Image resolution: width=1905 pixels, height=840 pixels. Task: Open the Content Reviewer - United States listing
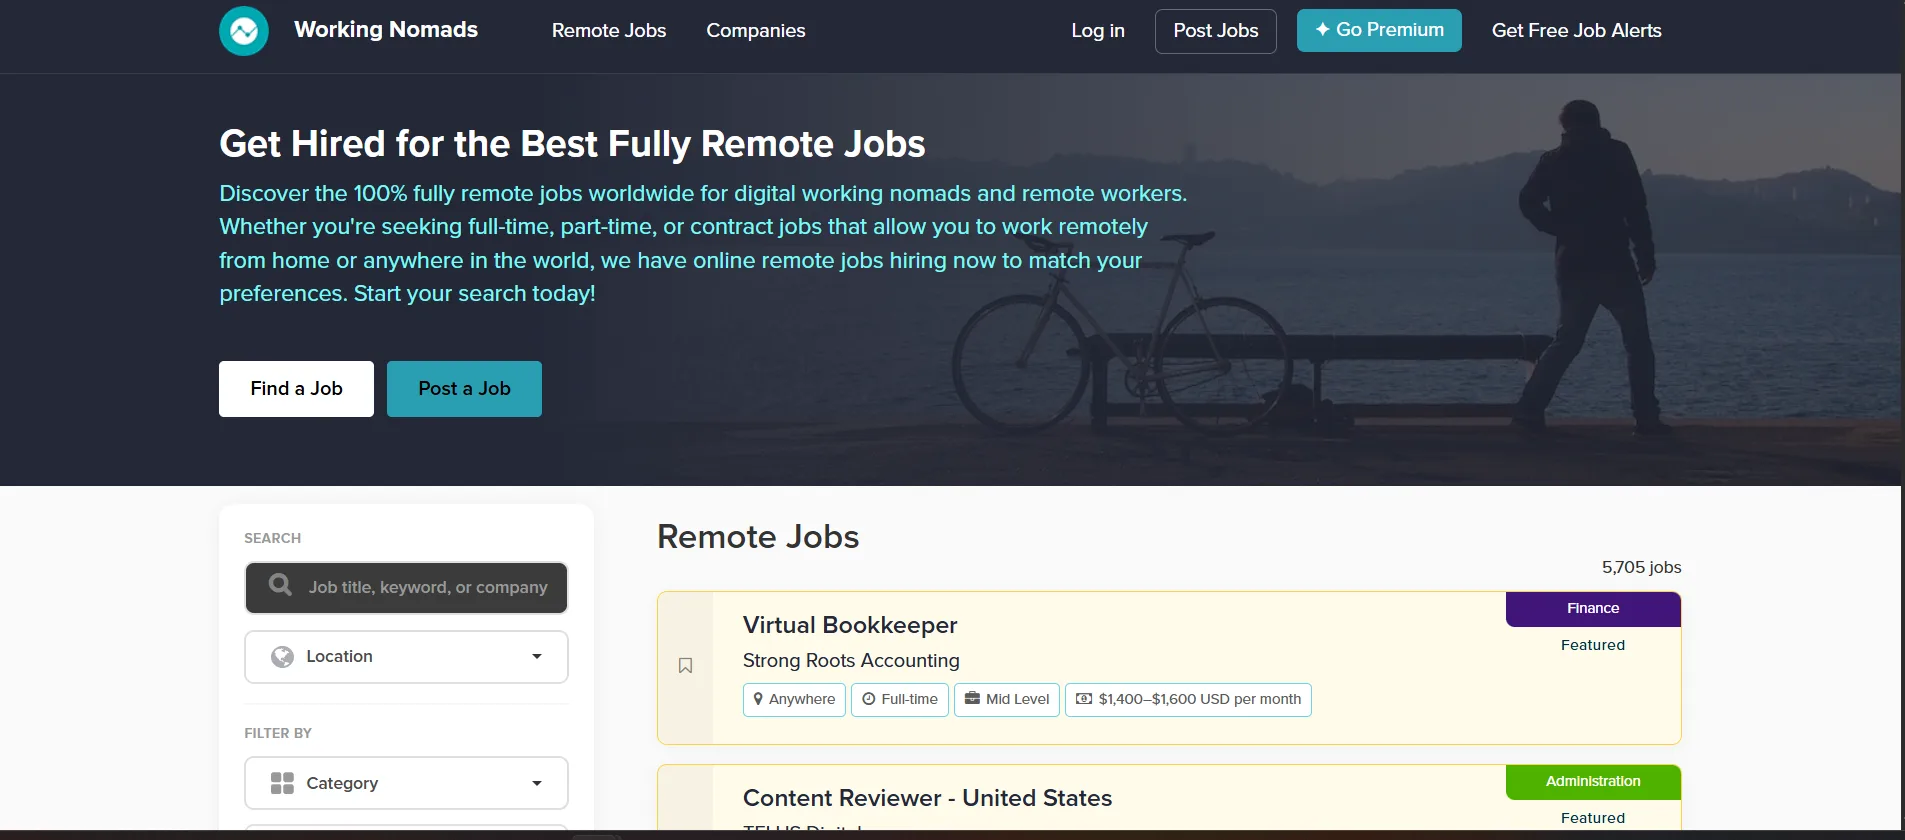click(927, 798)
